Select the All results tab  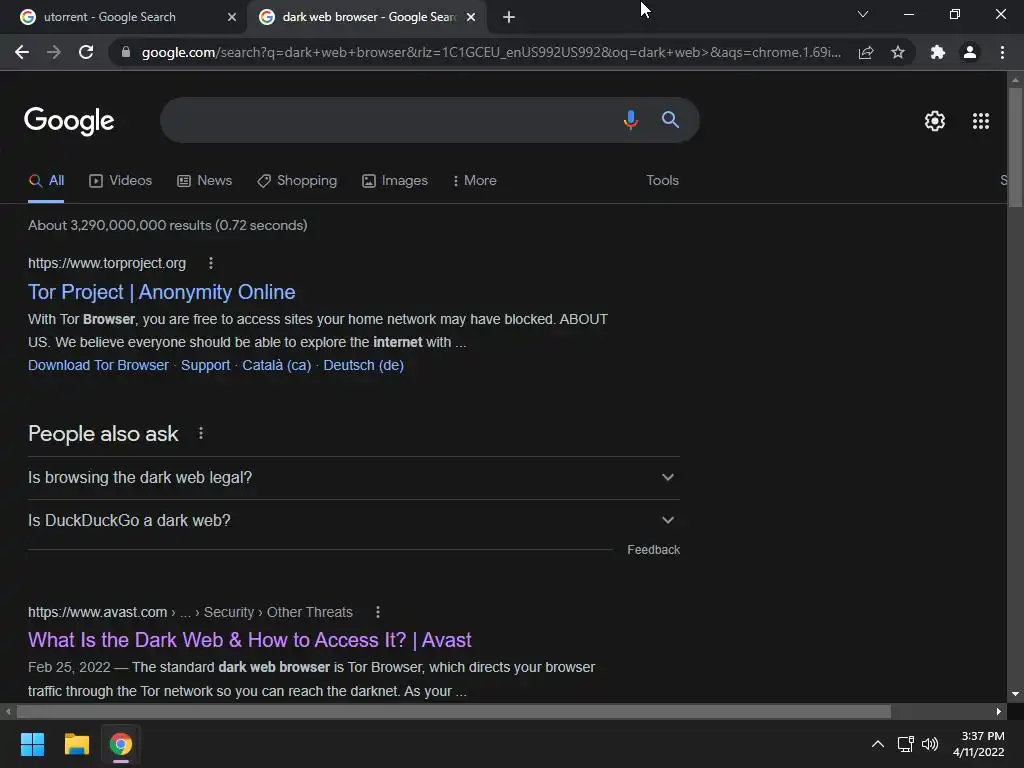click(x=46, y=181)
